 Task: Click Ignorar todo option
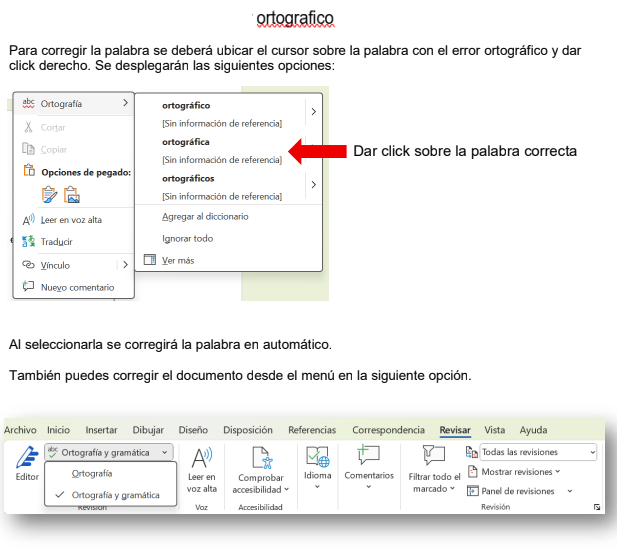pyautogui.click(x=187, y=238)
